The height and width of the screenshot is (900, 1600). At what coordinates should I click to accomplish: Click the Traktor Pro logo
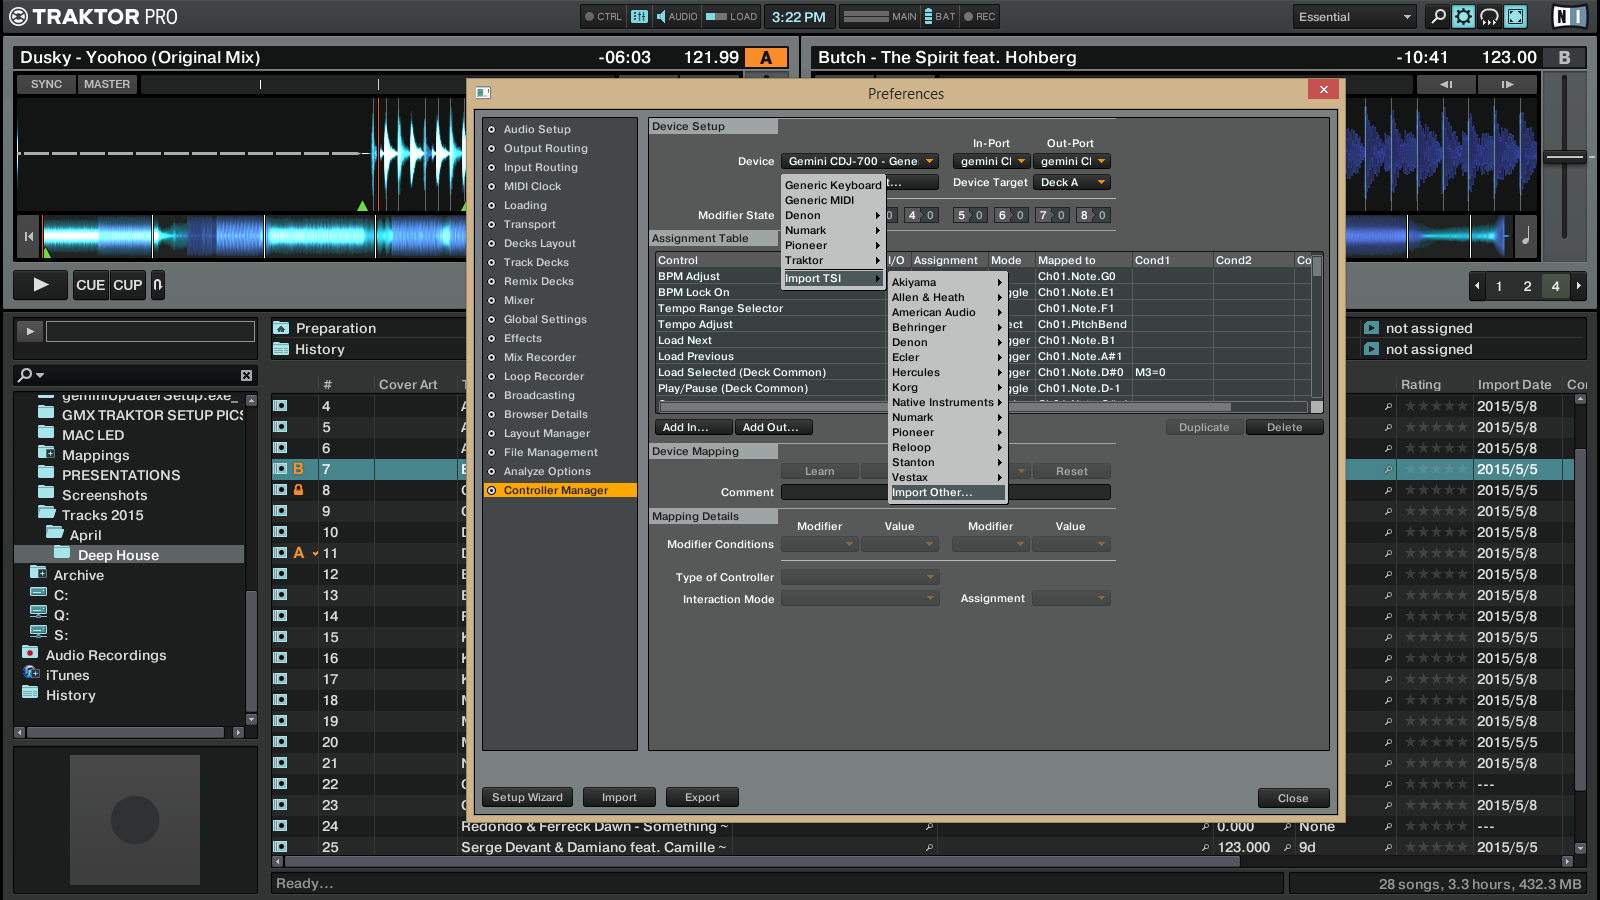coord(94,16)
